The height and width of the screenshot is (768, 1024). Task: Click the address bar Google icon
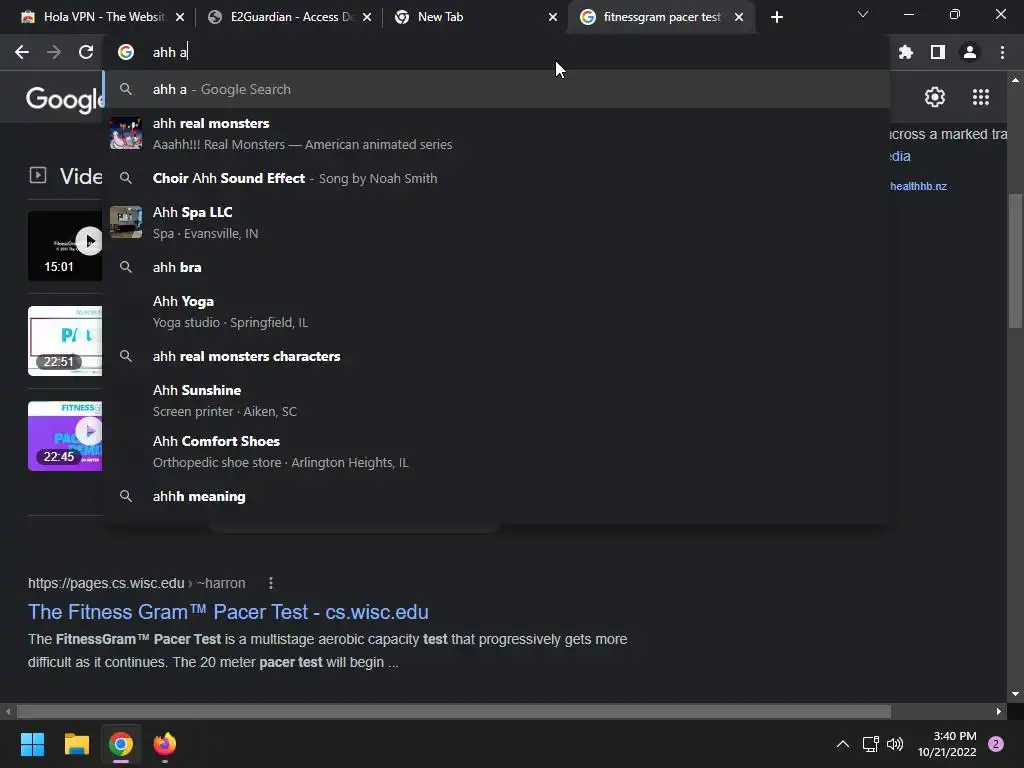pyautogui.click(x=125, y=52)
